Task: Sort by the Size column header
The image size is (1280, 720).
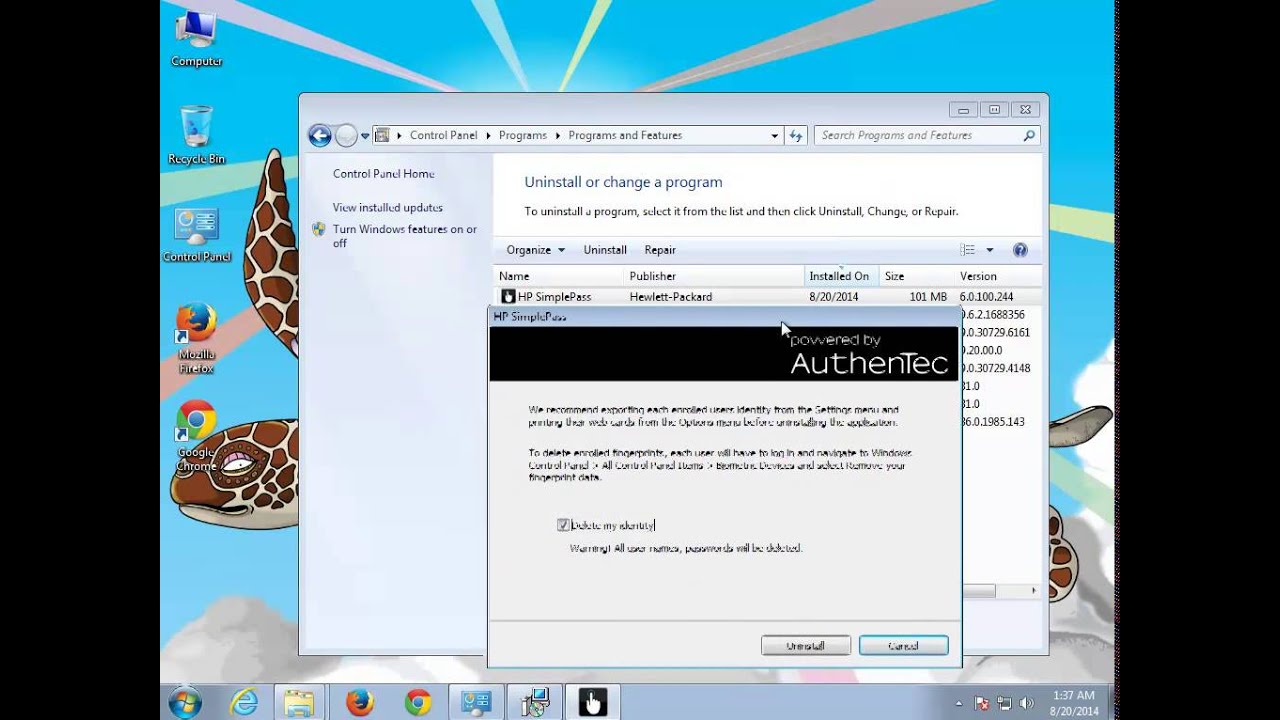Action: tap(916, 276)
